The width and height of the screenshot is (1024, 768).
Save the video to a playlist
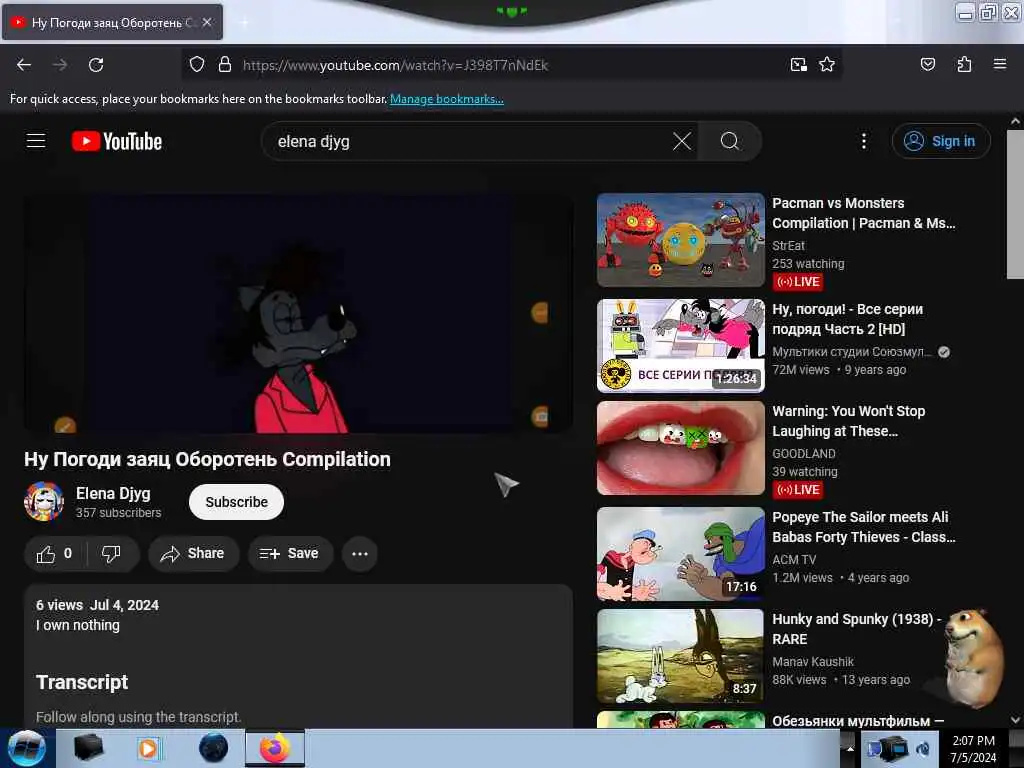(290, 554)
